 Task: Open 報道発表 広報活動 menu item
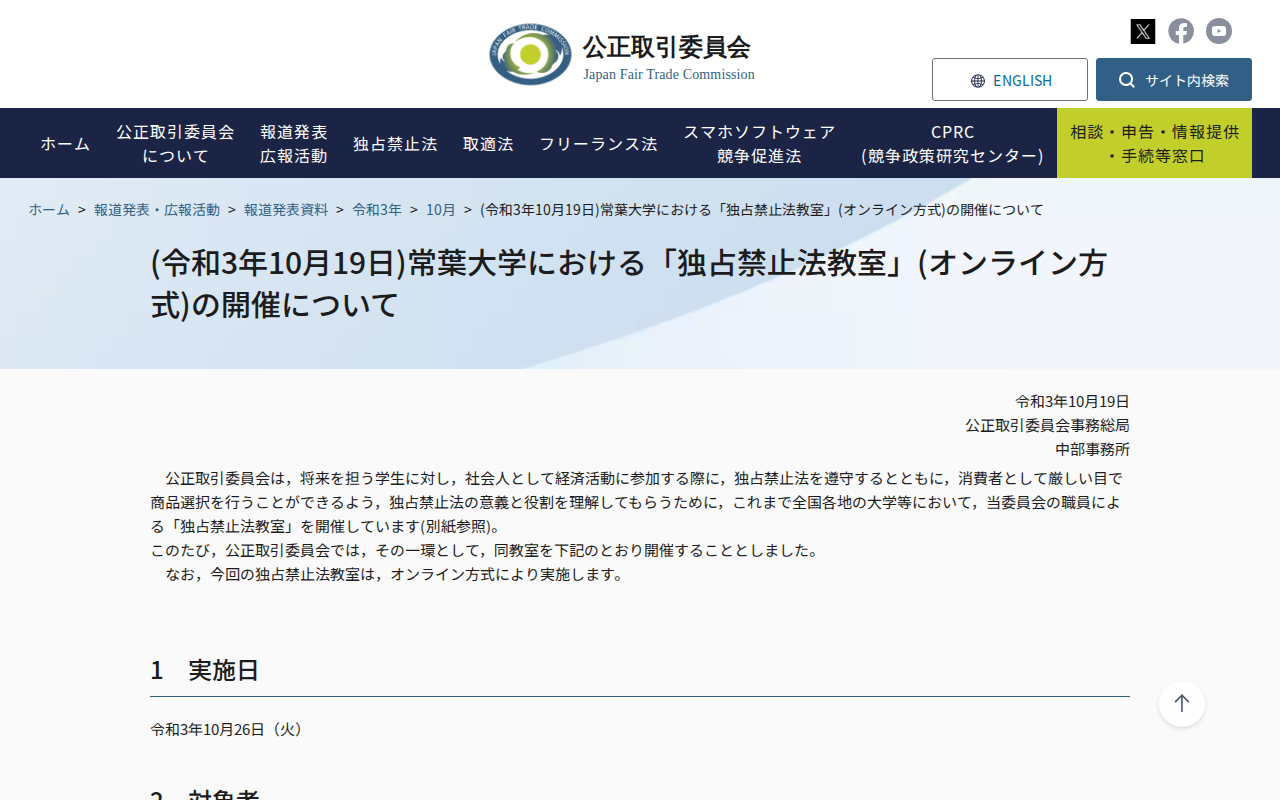pyautogui.click(x=294, y=143)
